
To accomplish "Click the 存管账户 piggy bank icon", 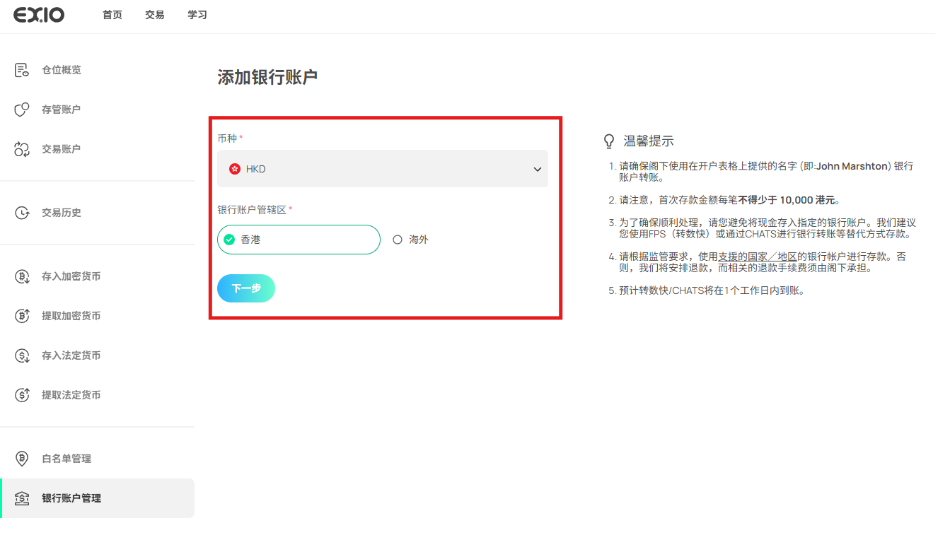I will coord(21,109).
